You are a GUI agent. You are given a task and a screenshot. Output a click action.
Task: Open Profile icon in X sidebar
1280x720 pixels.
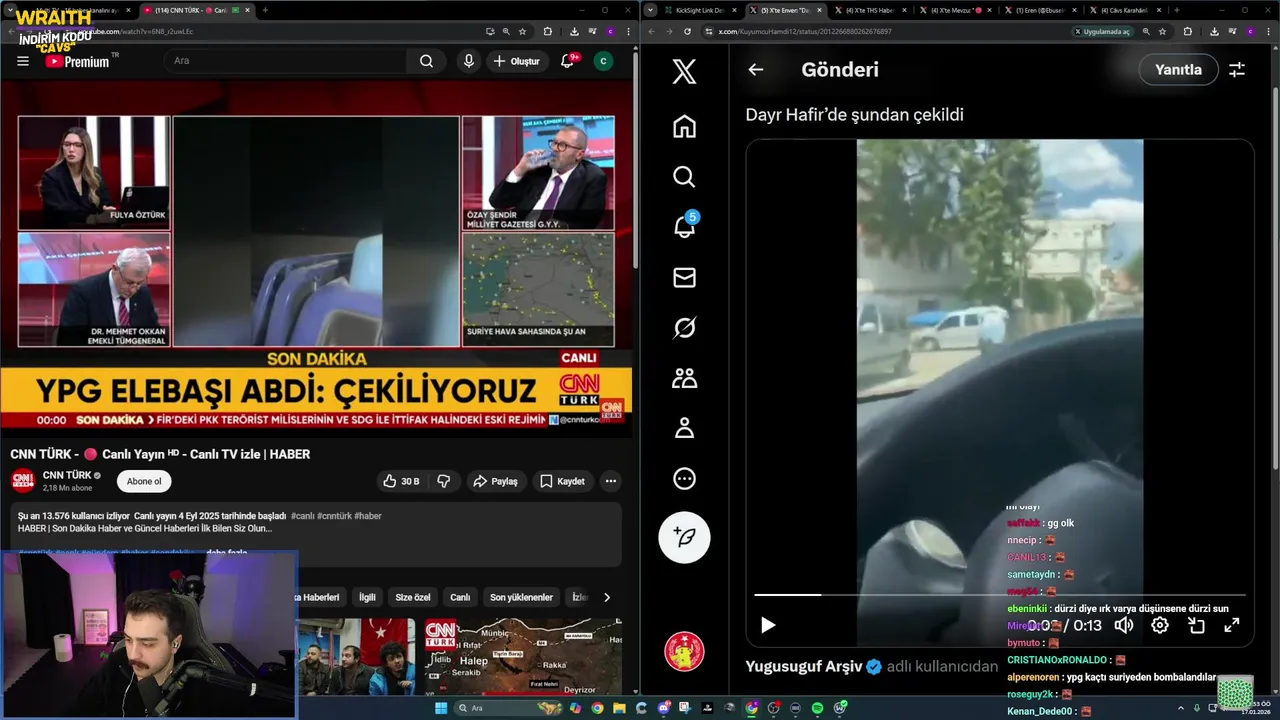coord(684,428)
